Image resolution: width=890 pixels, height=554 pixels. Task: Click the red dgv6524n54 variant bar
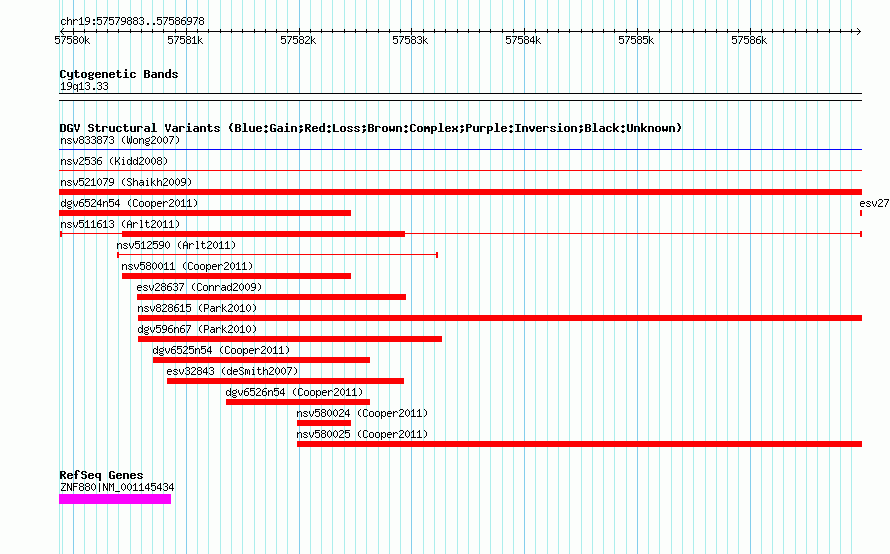[x=205, y=213]
